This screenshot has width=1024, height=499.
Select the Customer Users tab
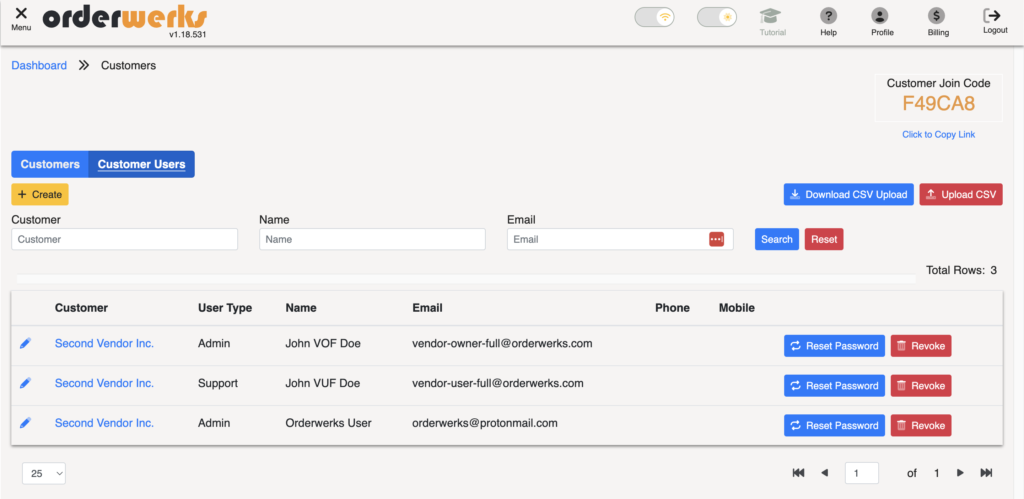click(142, 165)
